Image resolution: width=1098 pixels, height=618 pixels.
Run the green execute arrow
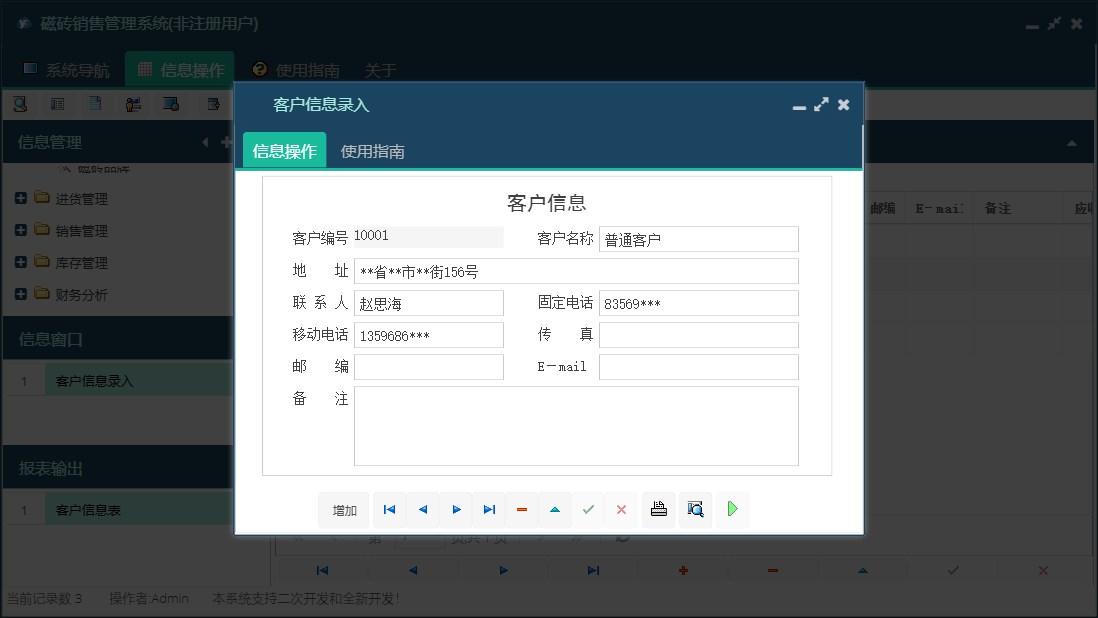pyautogui.click(x=732, y=510)
